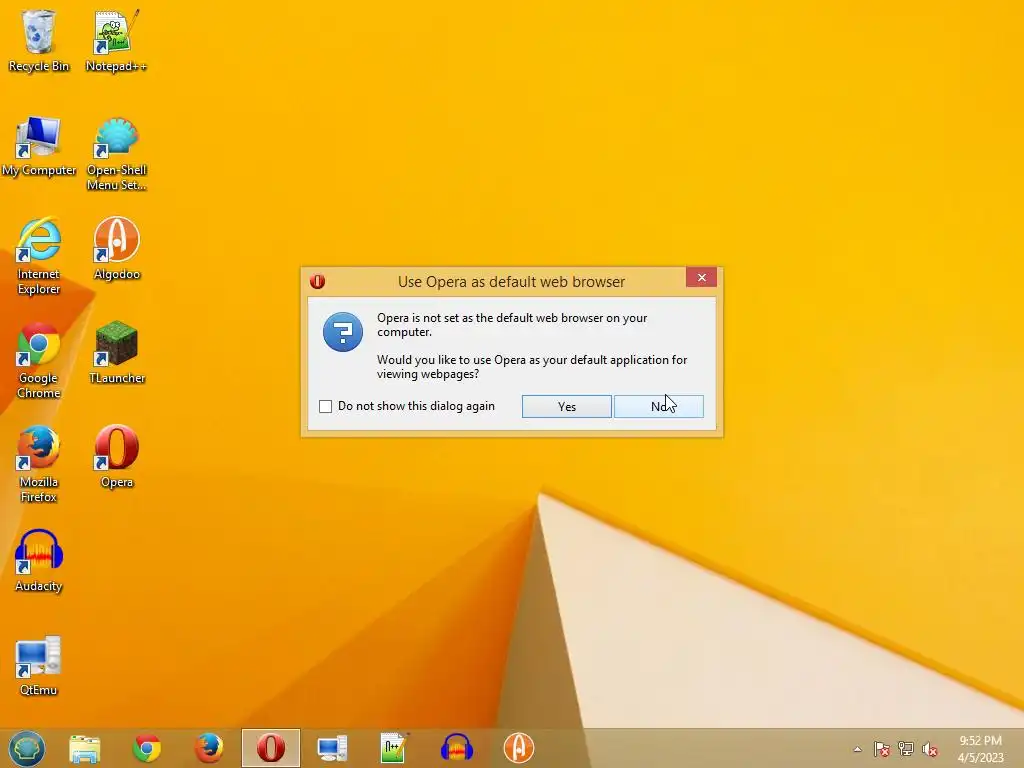Launch Audacity from the taskbar
This screenshot has height=768, width=1024.
(x=456, y=748)
